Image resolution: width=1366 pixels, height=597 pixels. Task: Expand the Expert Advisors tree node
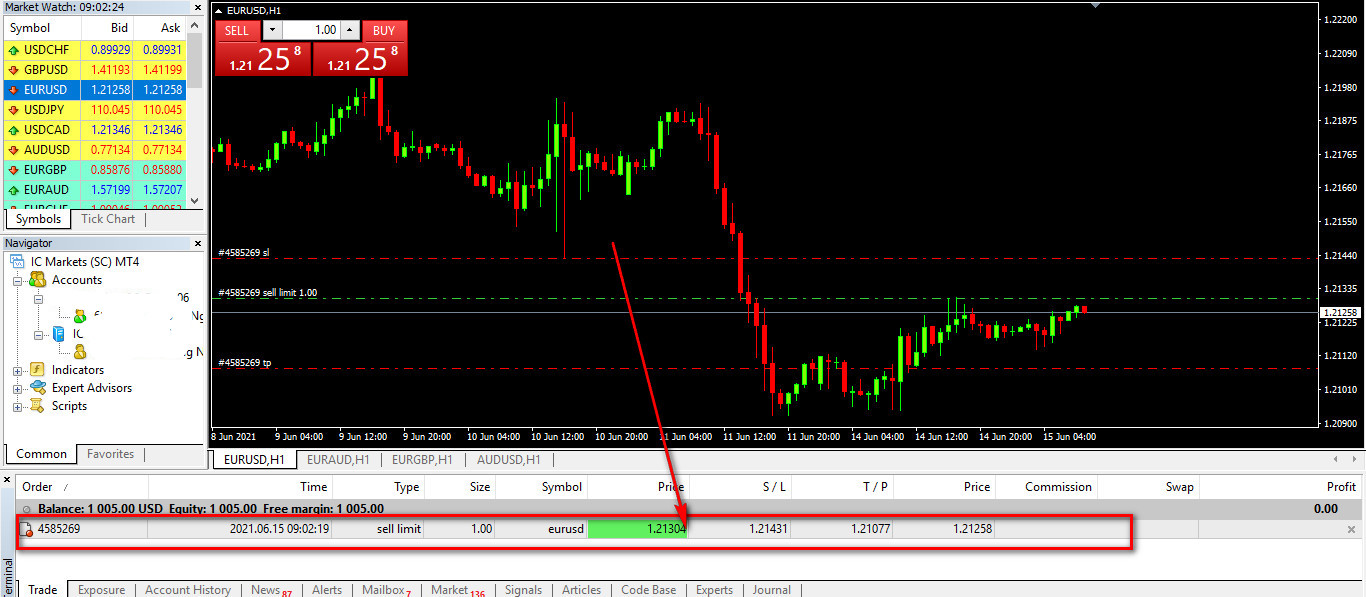pos(18,388)
